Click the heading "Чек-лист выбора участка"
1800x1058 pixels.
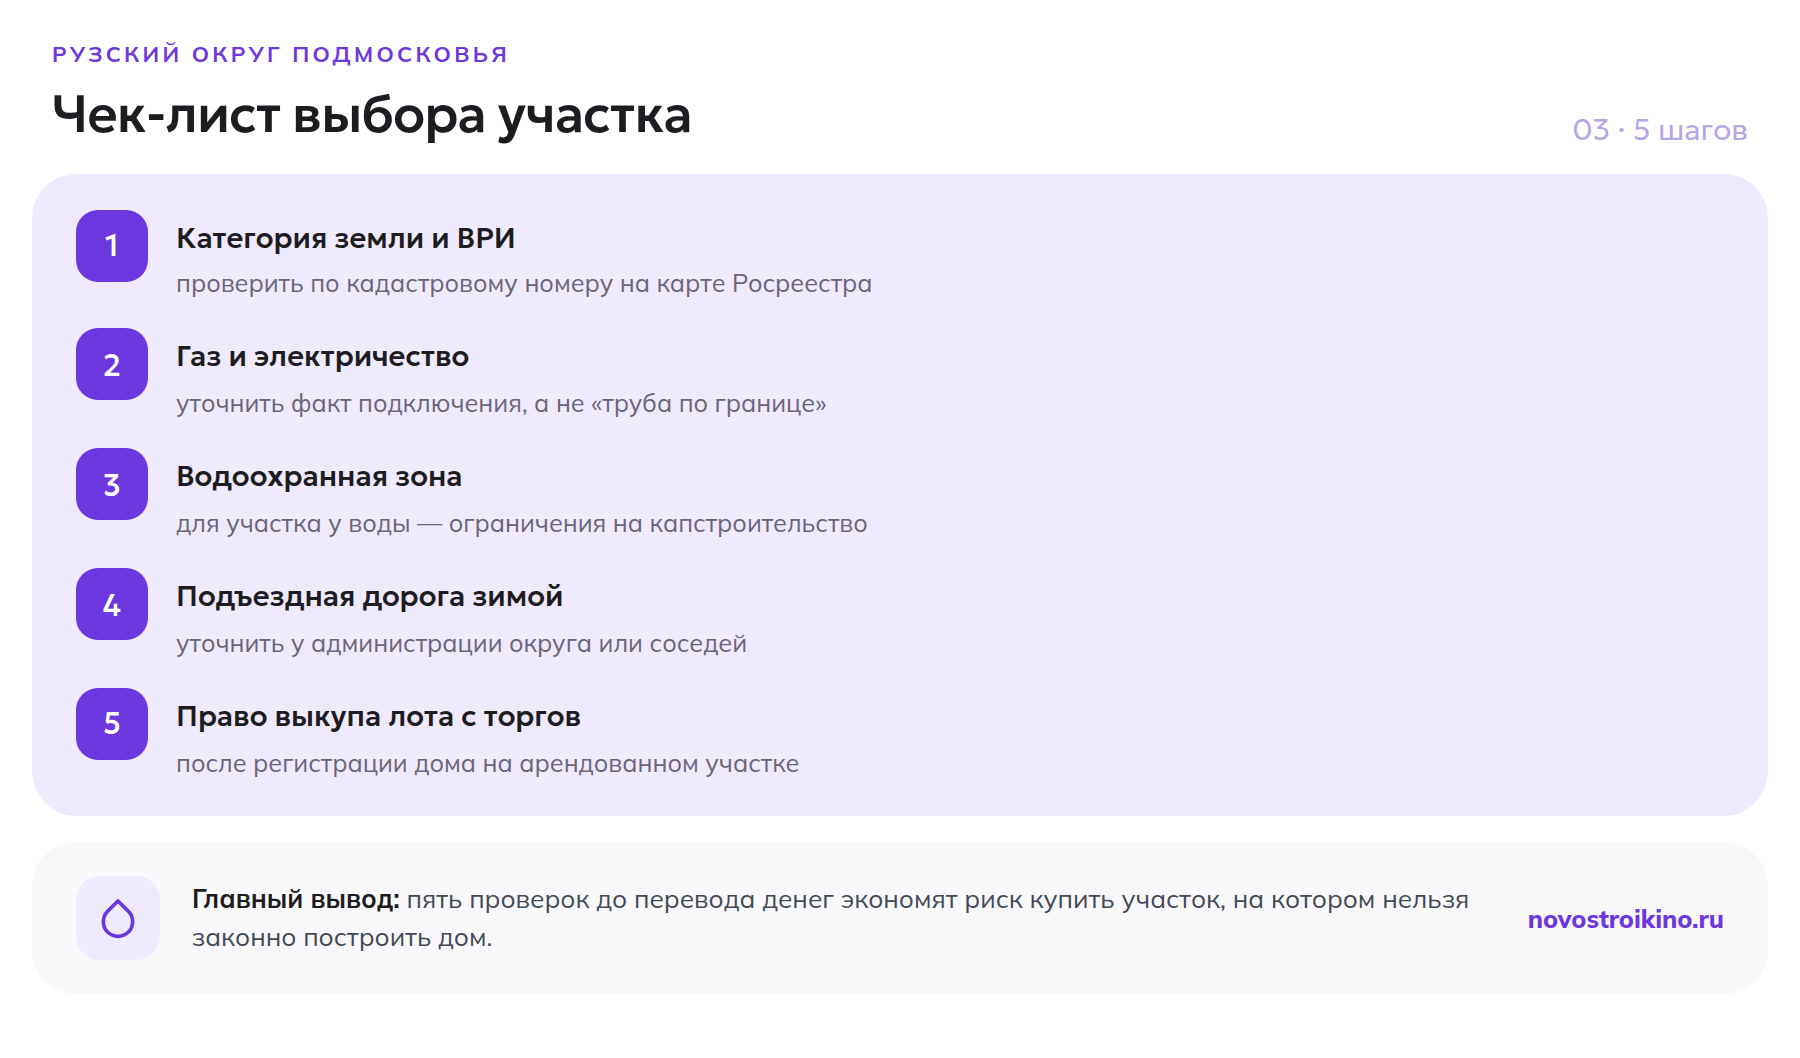[371, 115]
